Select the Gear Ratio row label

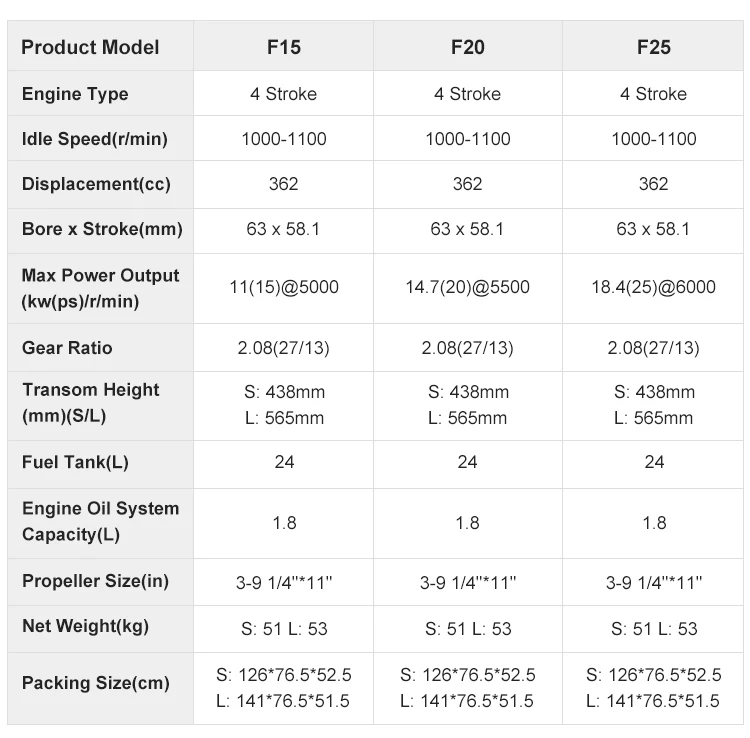click(67, 348)
